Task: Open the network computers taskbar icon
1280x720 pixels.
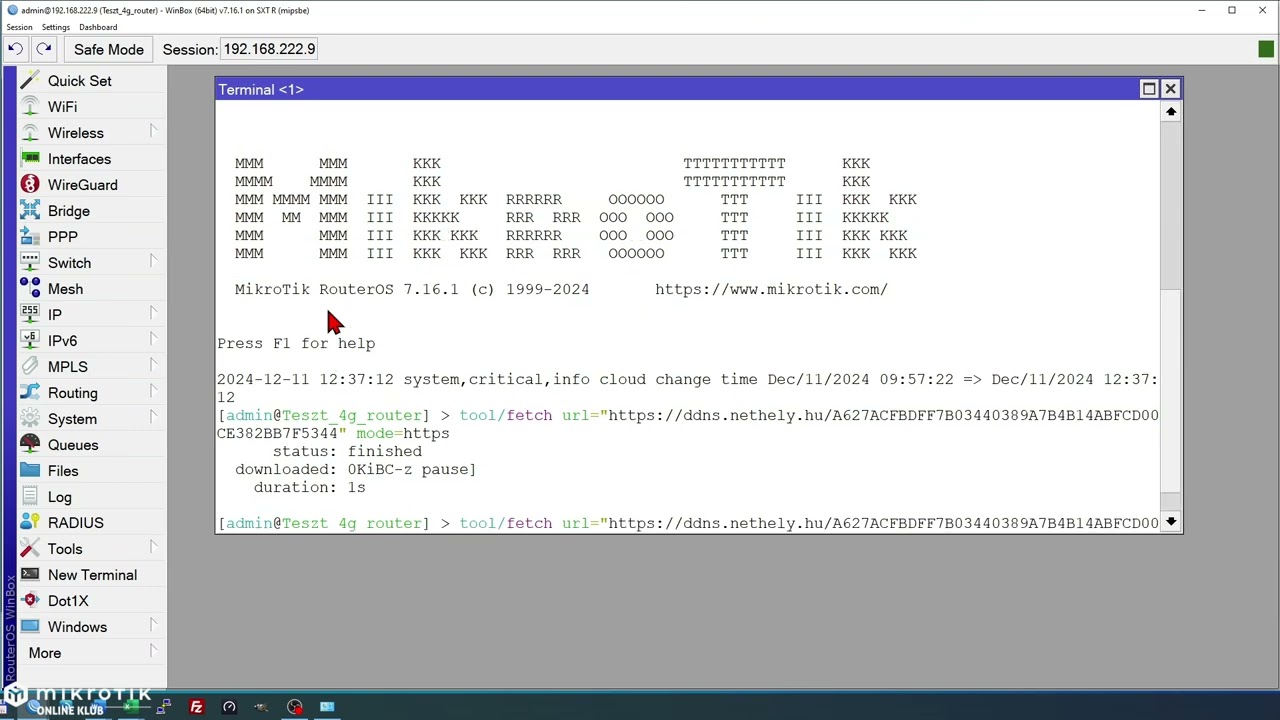Action: pos(163,707)
